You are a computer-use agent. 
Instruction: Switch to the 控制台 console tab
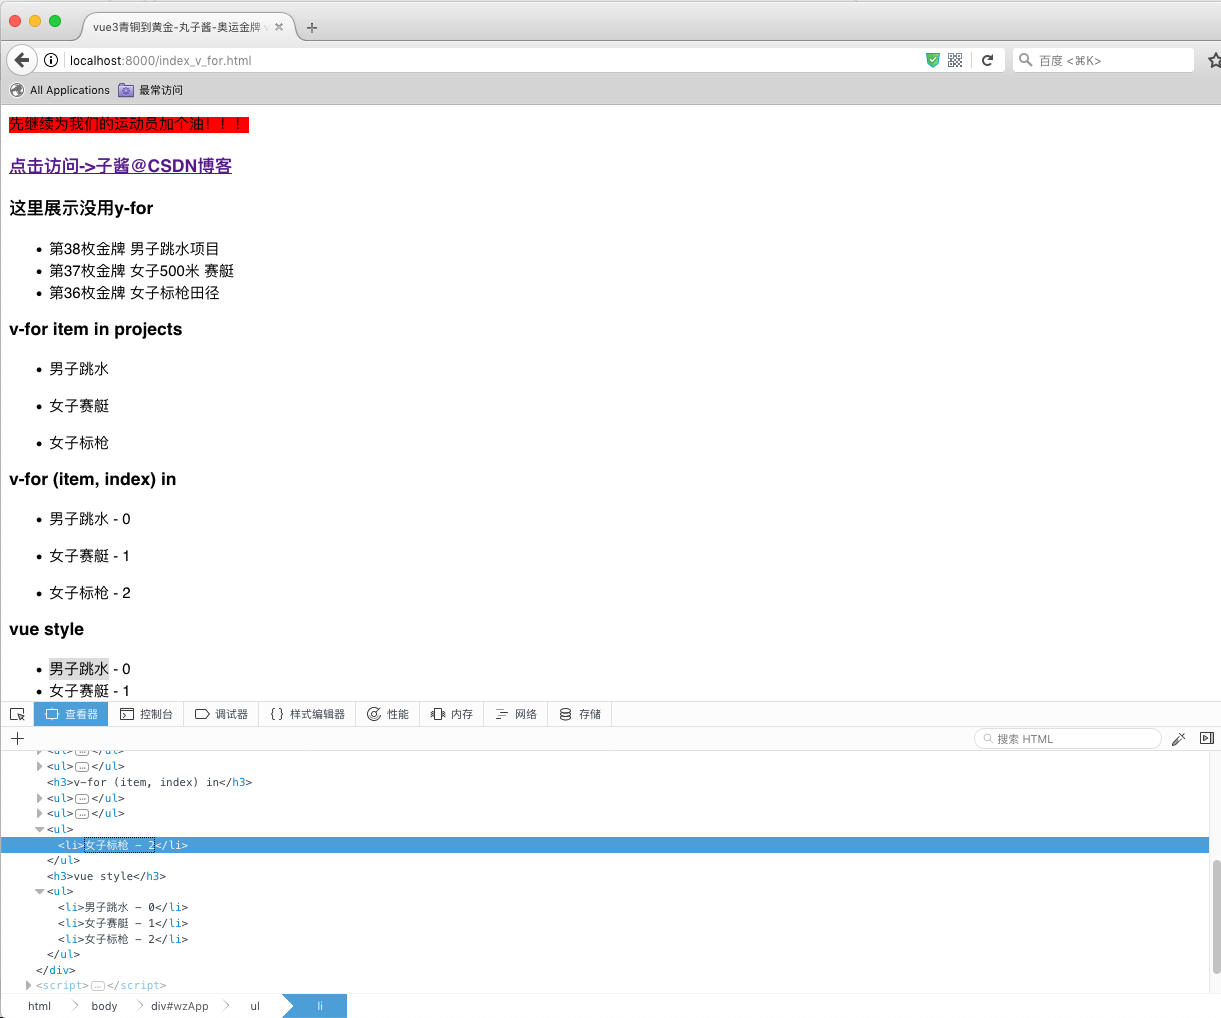coord(146,714)
